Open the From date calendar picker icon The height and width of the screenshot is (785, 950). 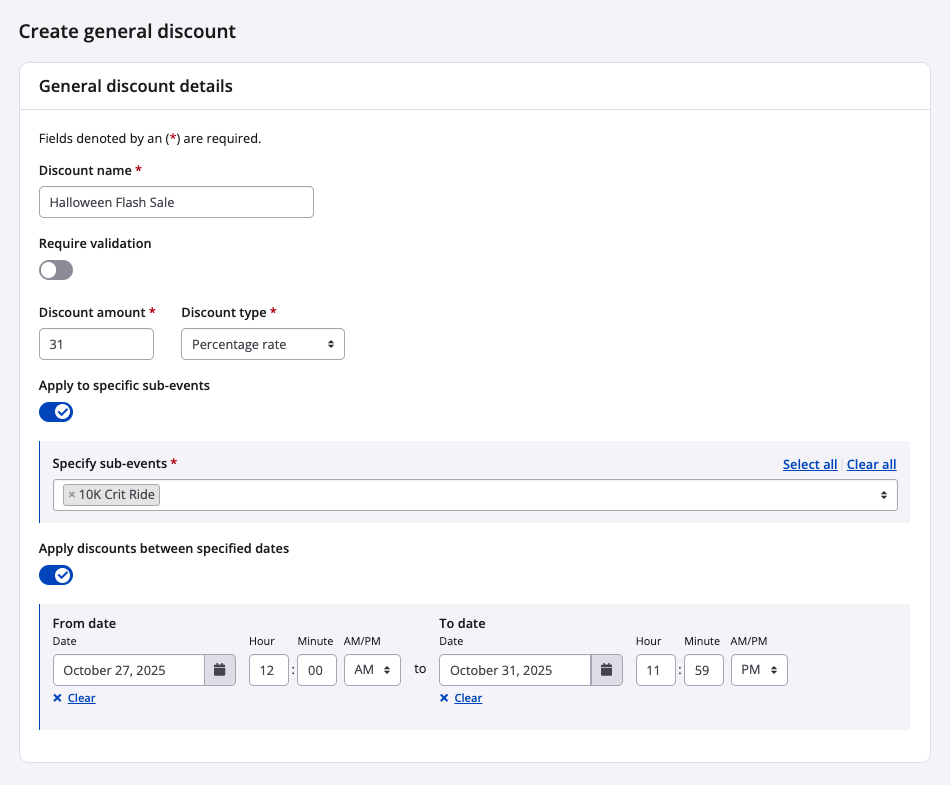tap(220, 670)
